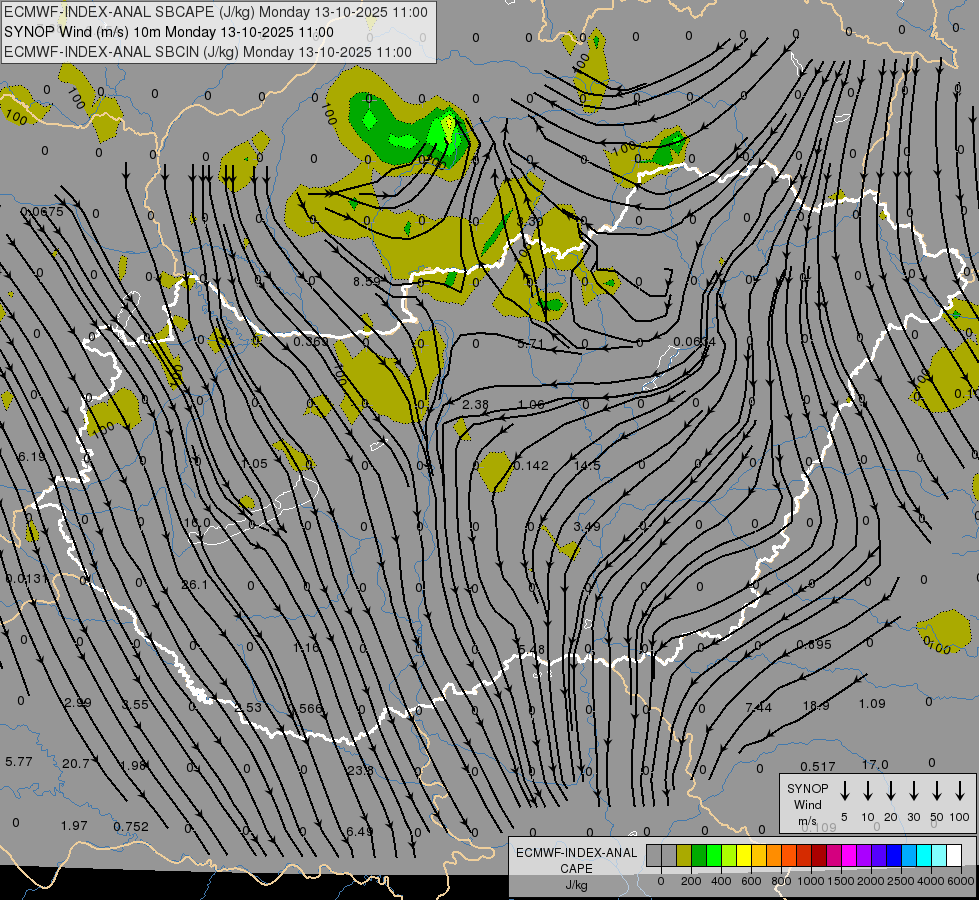Click the 5.71 value on the map
979x900 pixels.
tap(531, 344)
